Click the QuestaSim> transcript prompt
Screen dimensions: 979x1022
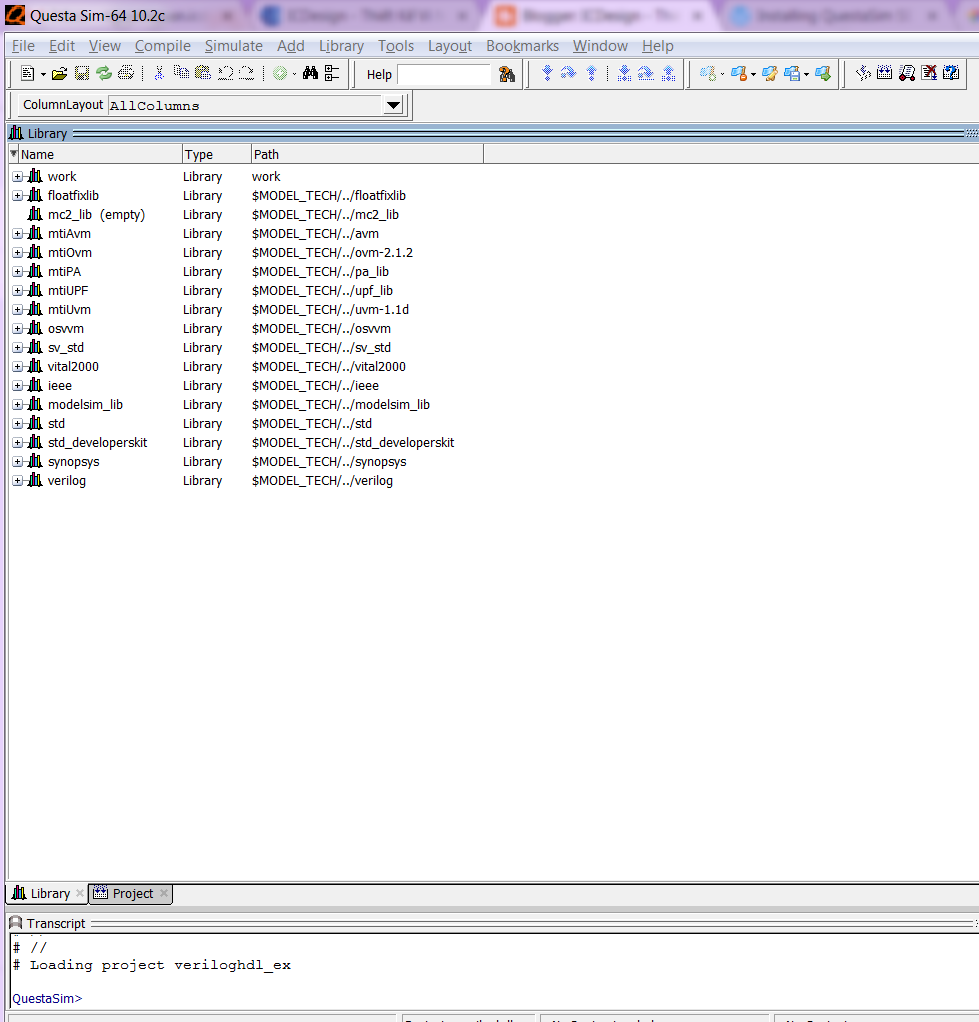click(47, 999)
